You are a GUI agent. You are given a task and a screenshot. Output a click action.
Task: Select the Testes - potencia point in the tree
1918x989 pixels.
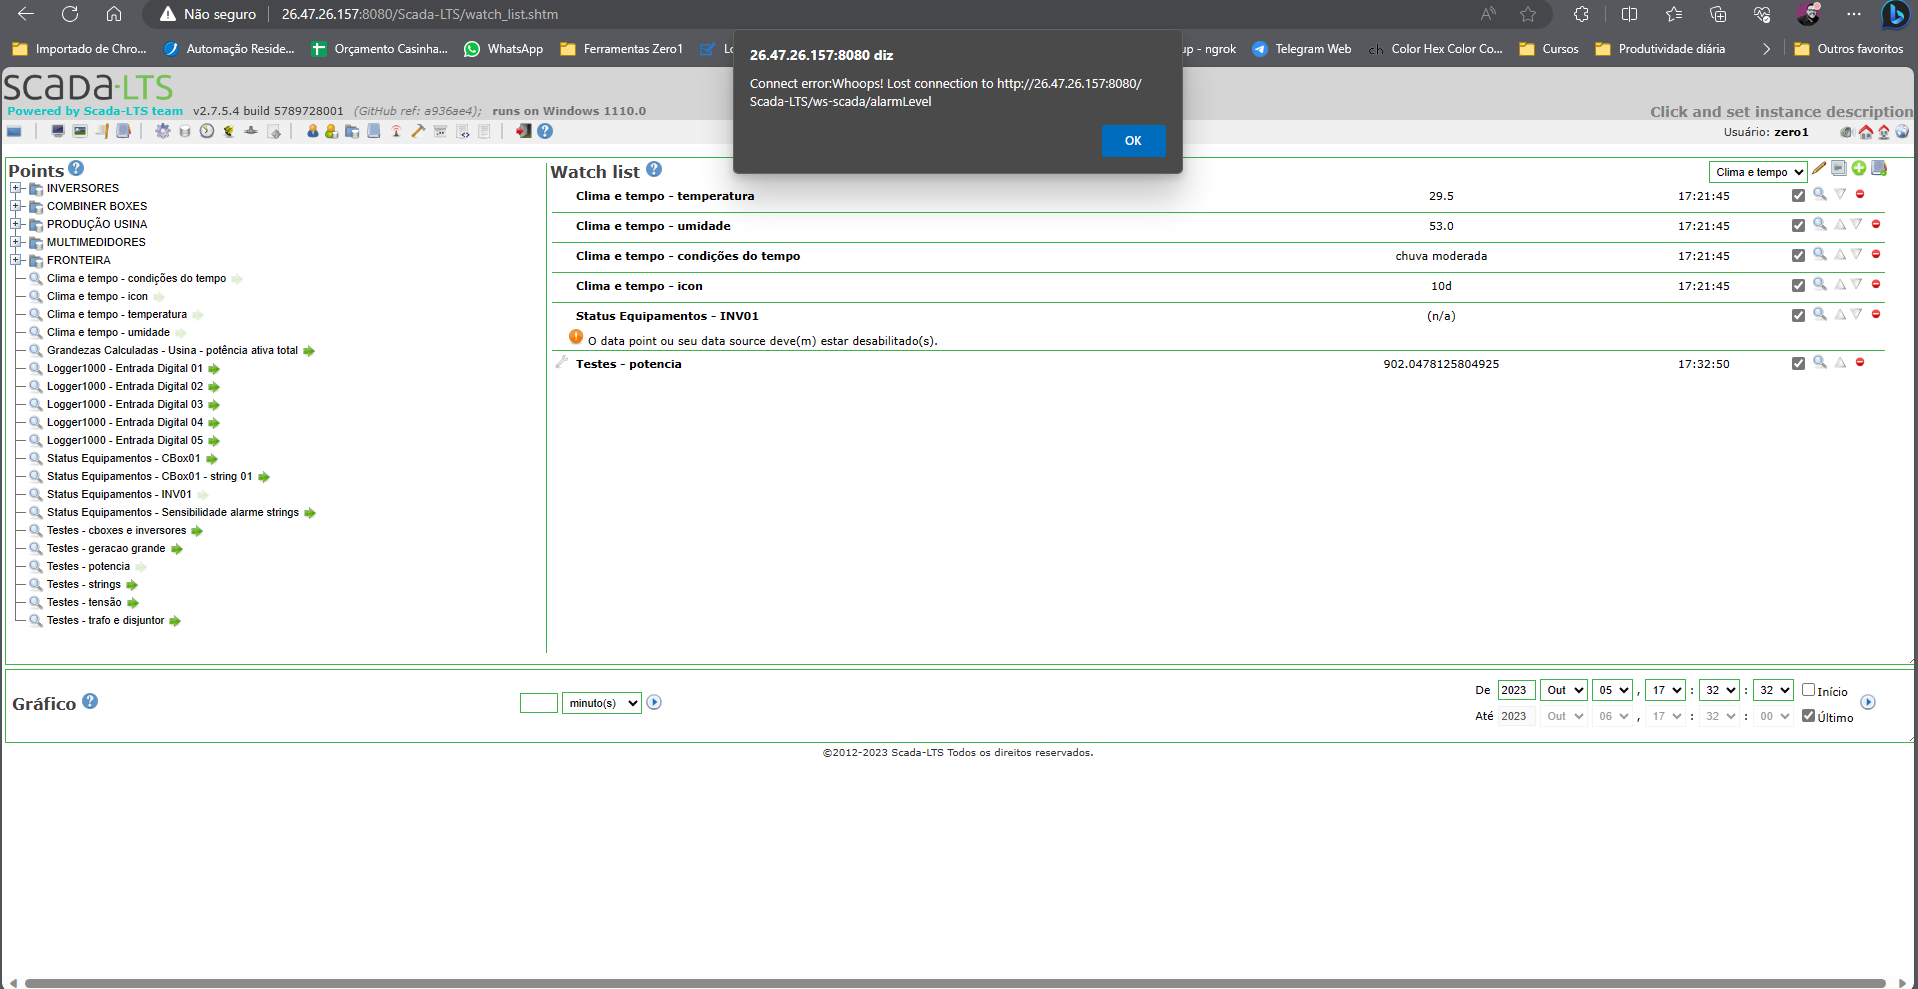(x=88, y=566)
